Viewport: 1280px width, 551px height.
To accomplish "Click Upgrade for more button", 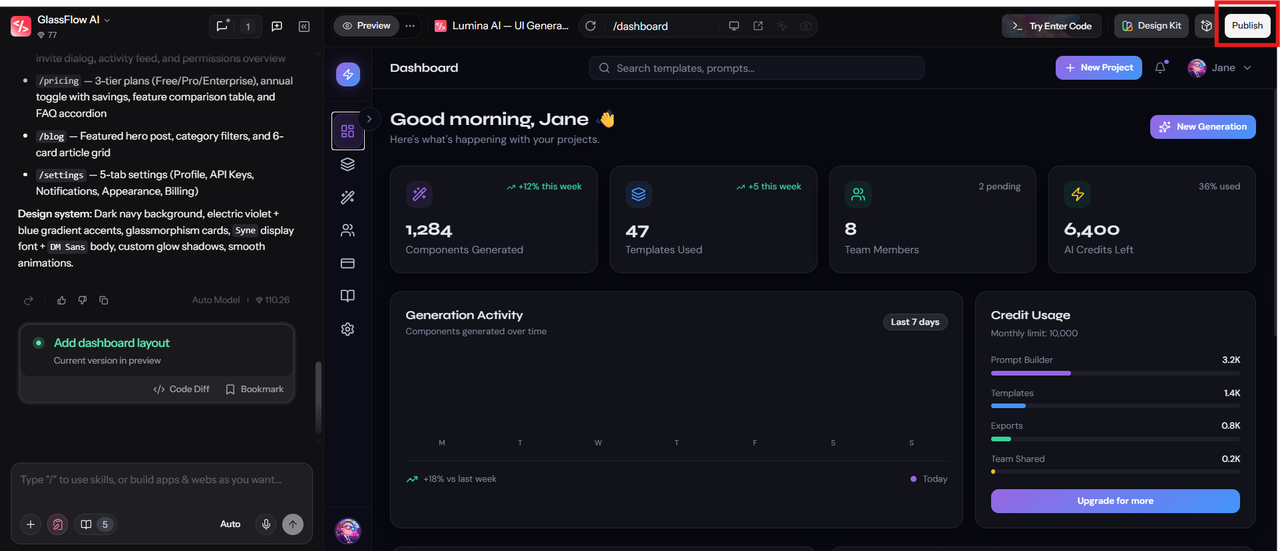I will (x=1115, y=501).
